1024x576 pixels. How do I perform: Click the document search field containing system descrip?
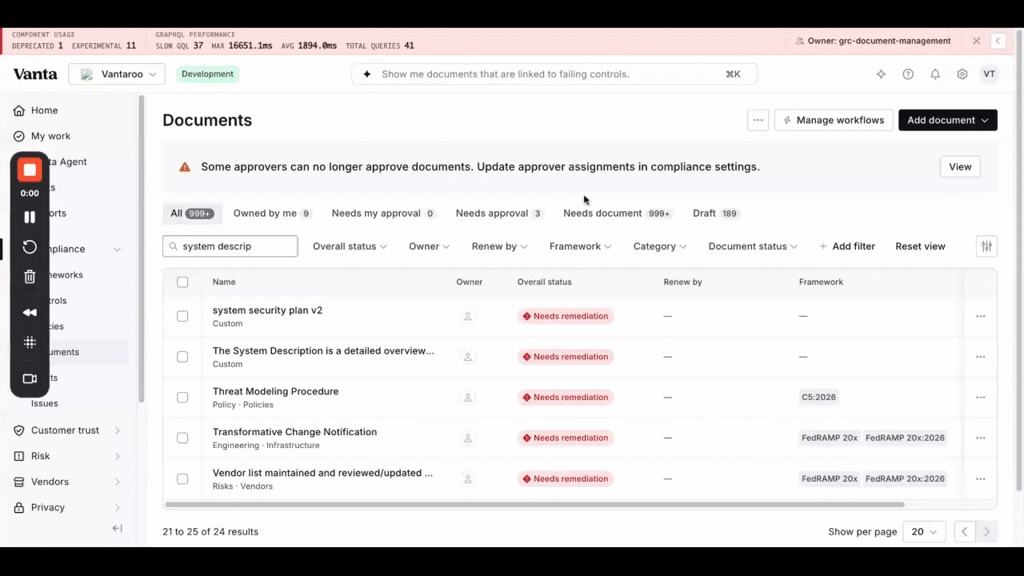[x=230, y=246]
